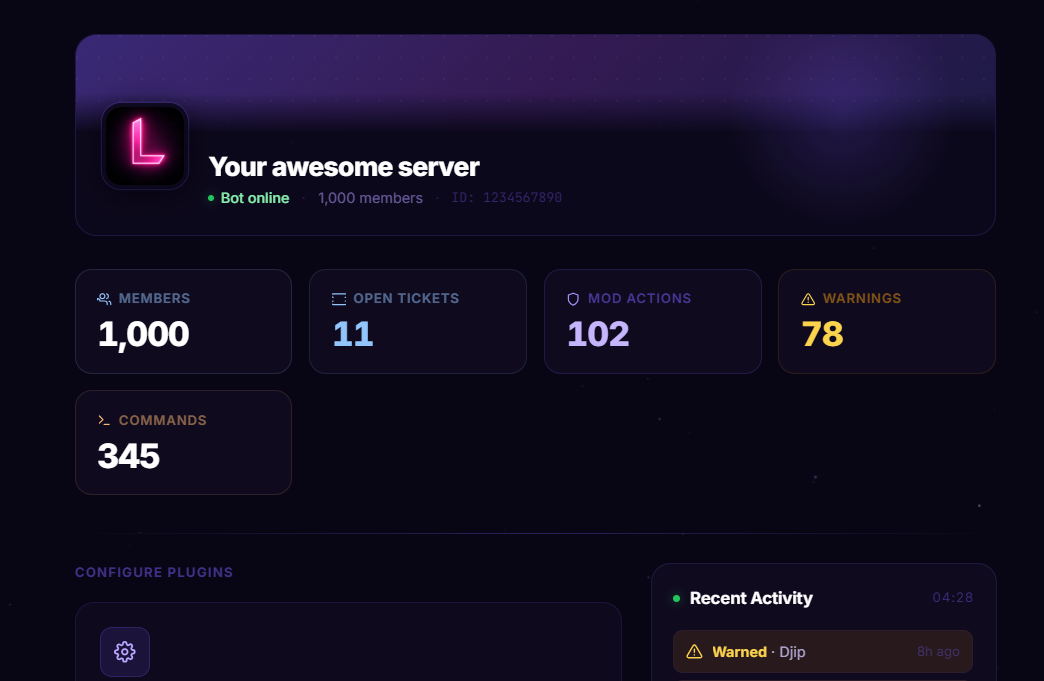Click the Mod Actions shield icon
1044x681 pixels.
tap(573, 299)
